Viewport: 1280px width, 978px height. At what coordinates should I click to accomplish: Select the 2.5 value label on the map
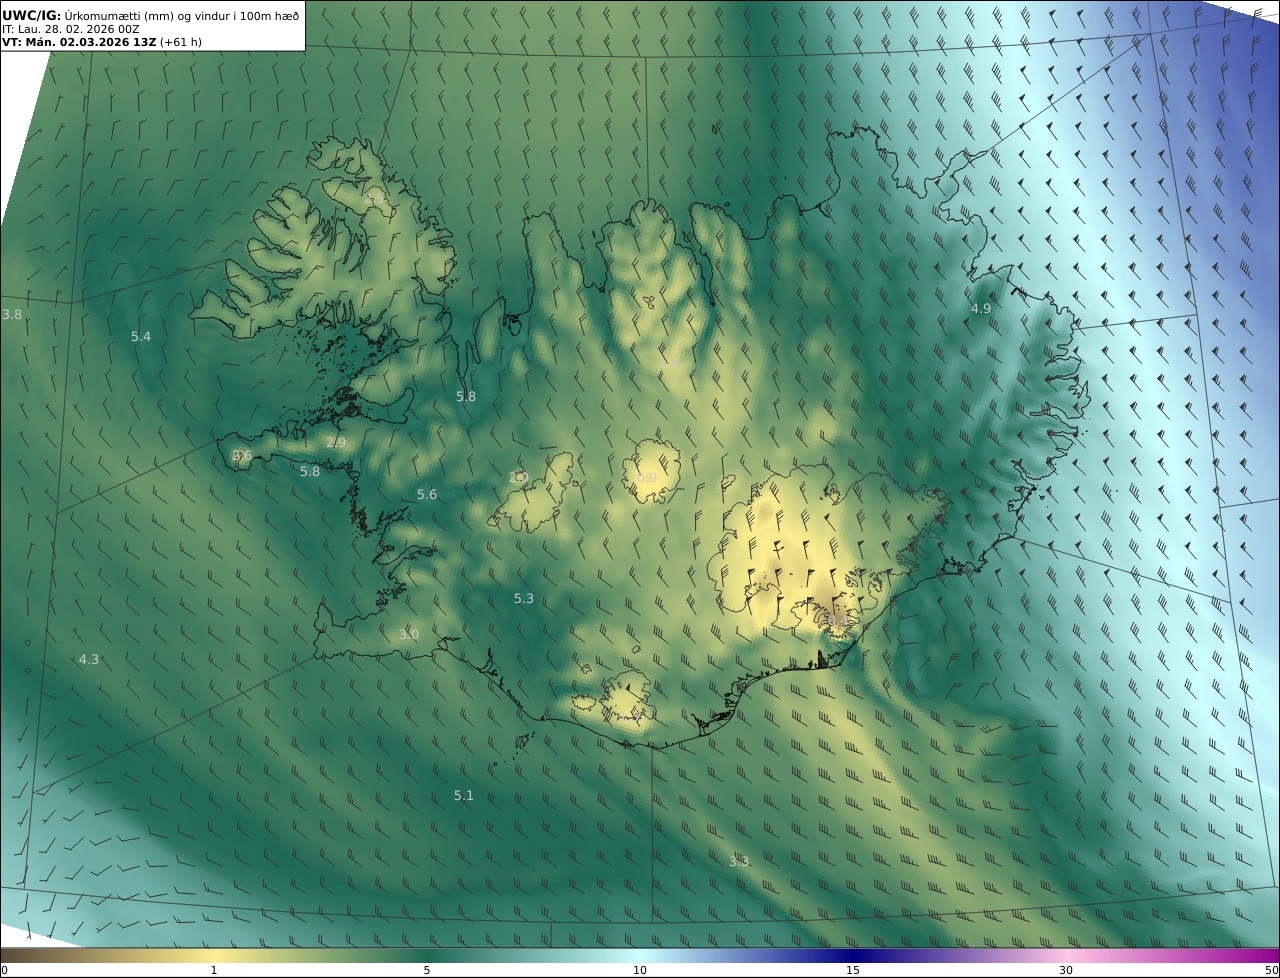[375, 200]
